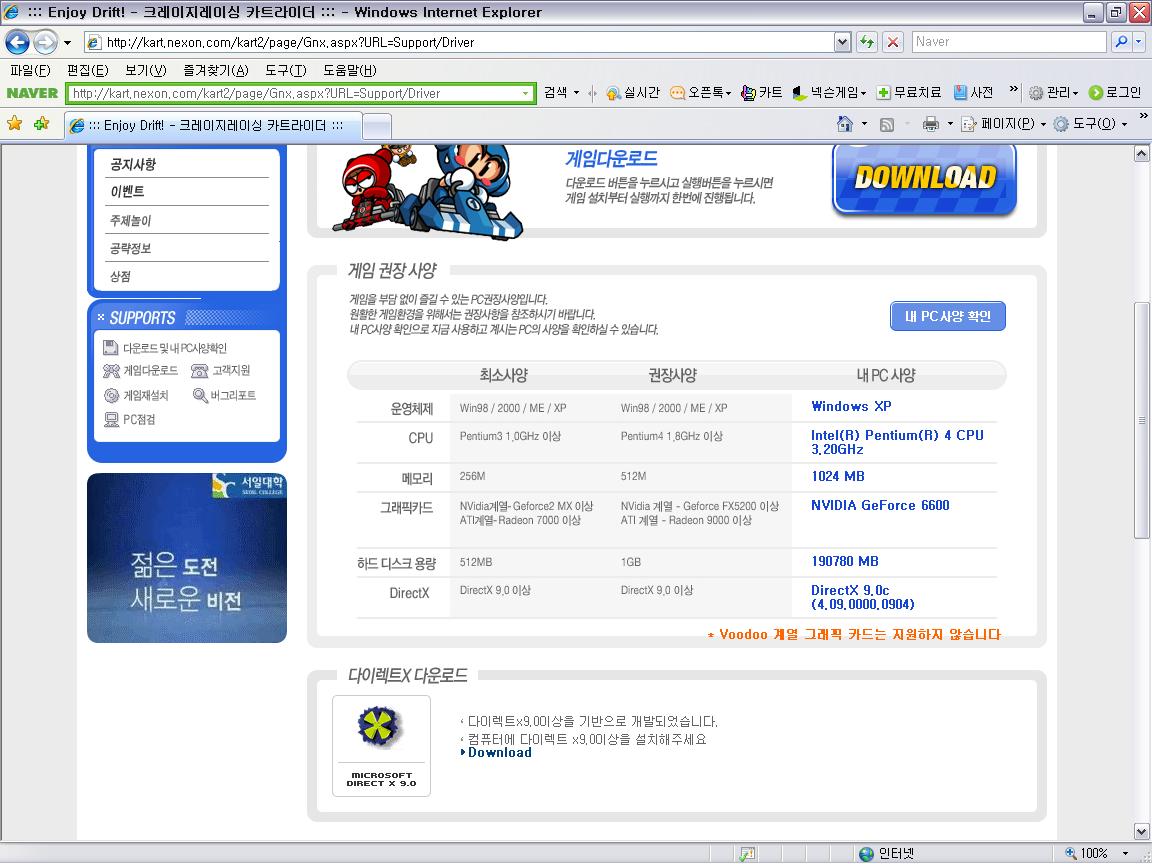Click the 인터넷 security zone in status bar

tap(886, 853)
